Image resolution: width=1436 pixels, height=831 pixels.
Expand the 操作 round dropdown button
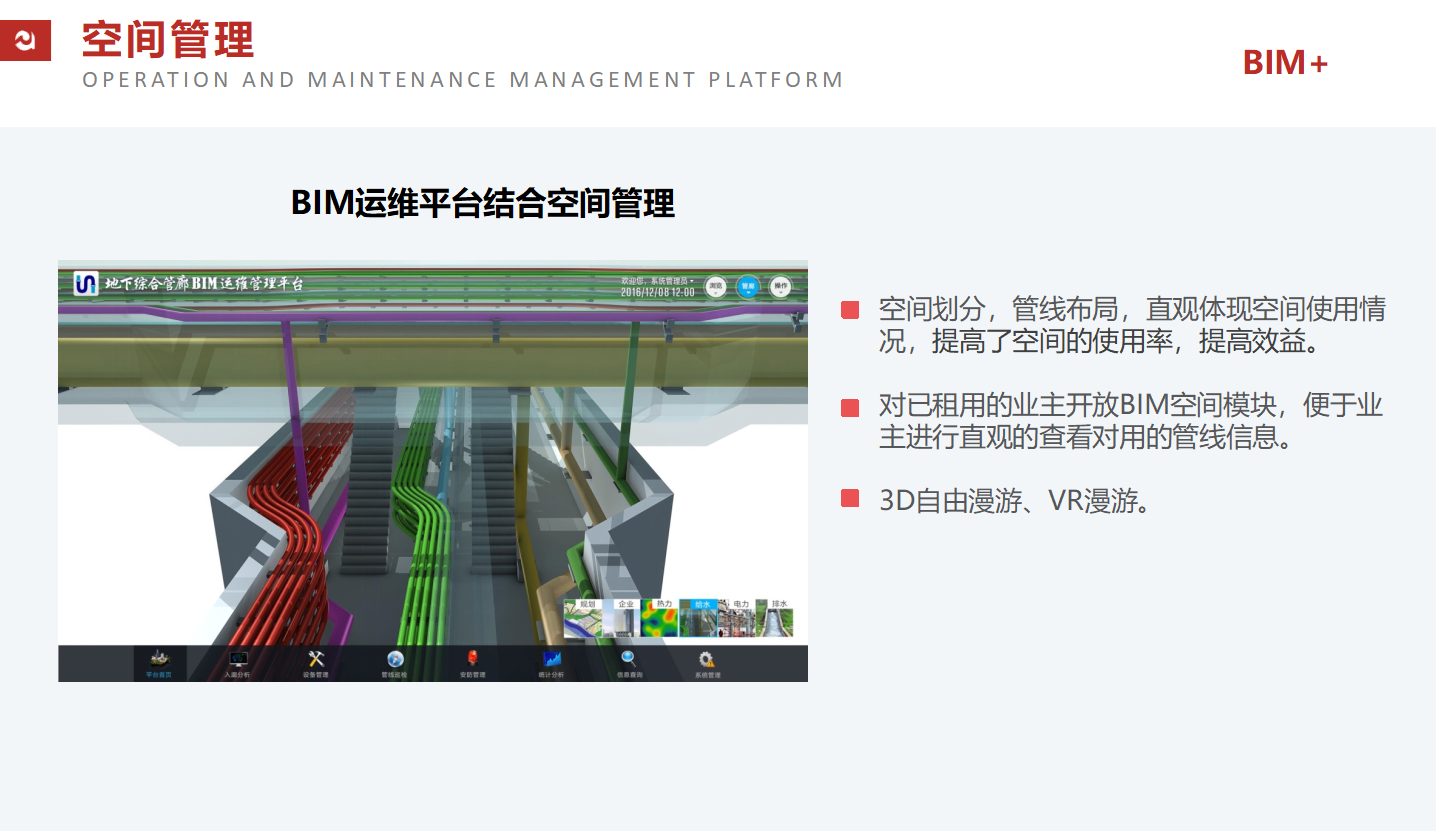781,286
